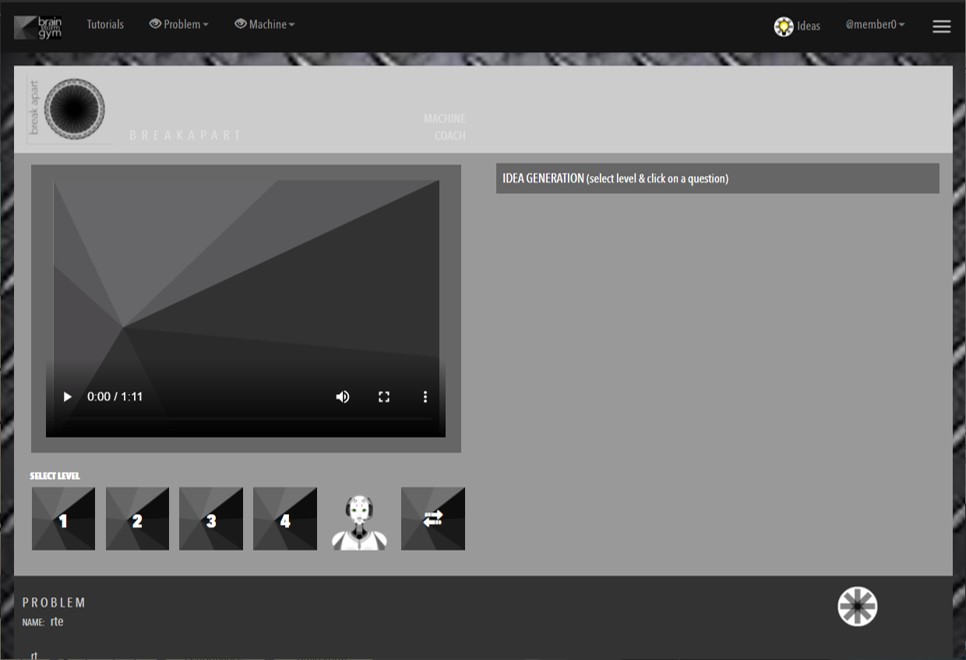This screenshot has height=660, width=966.
Task: Click the video time '0:00 / 1:11'
Action: point(115,397)
